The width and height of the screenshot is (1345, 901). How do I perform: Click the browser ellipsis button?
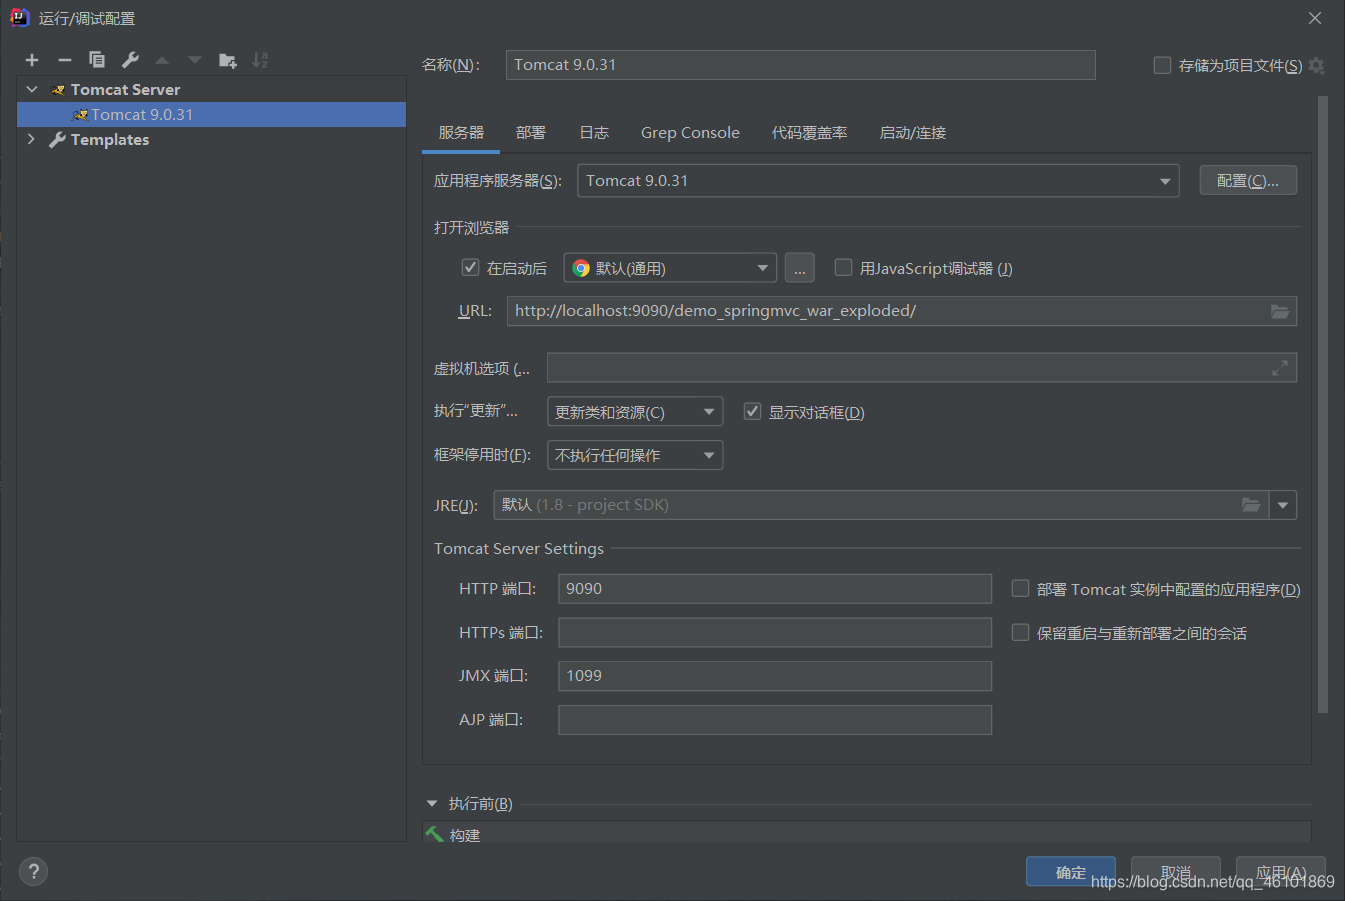800,268
